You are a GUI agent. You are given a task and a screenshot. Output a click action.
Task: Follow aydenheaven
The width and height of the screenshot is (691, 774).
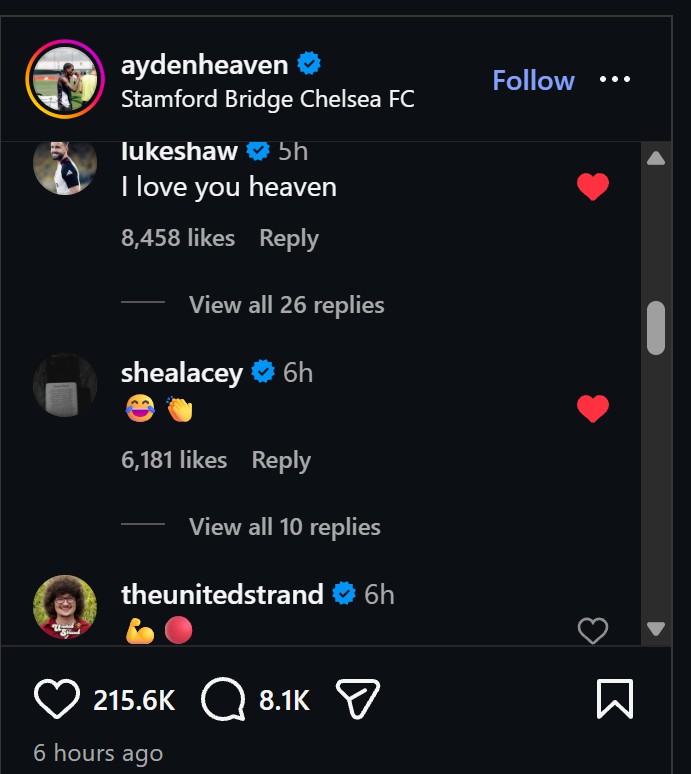[x=533, y=80]
